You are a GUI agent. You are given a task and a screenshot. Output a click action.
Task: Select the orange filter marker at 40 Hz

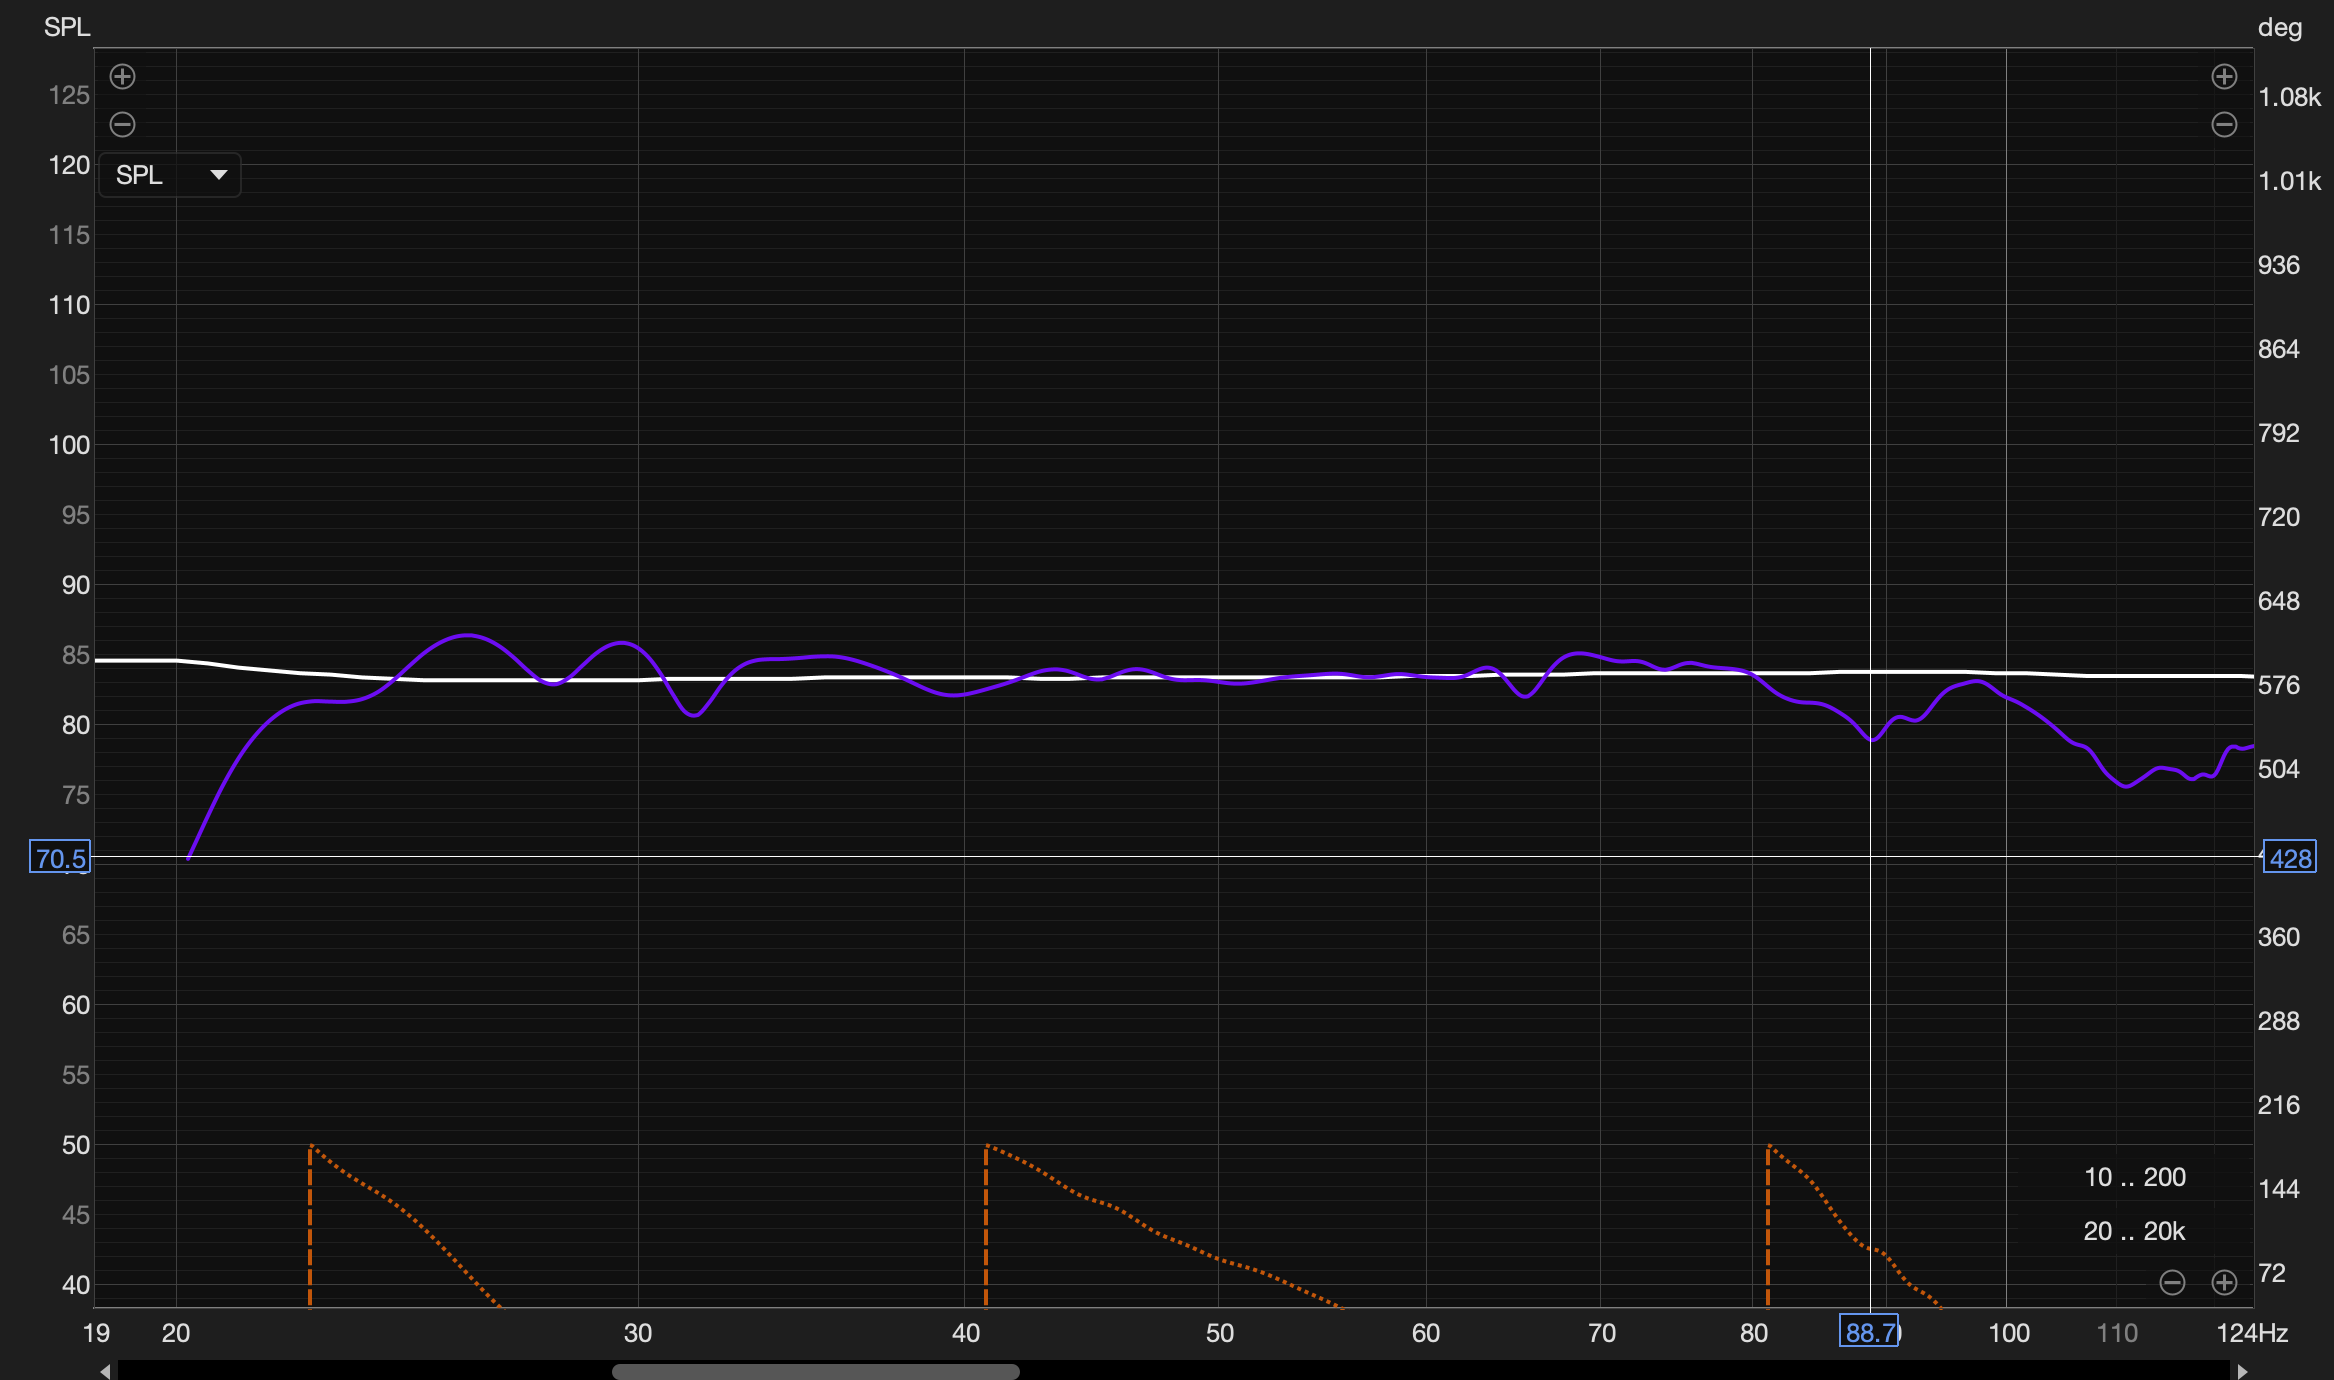click(x=986, y=1225)
